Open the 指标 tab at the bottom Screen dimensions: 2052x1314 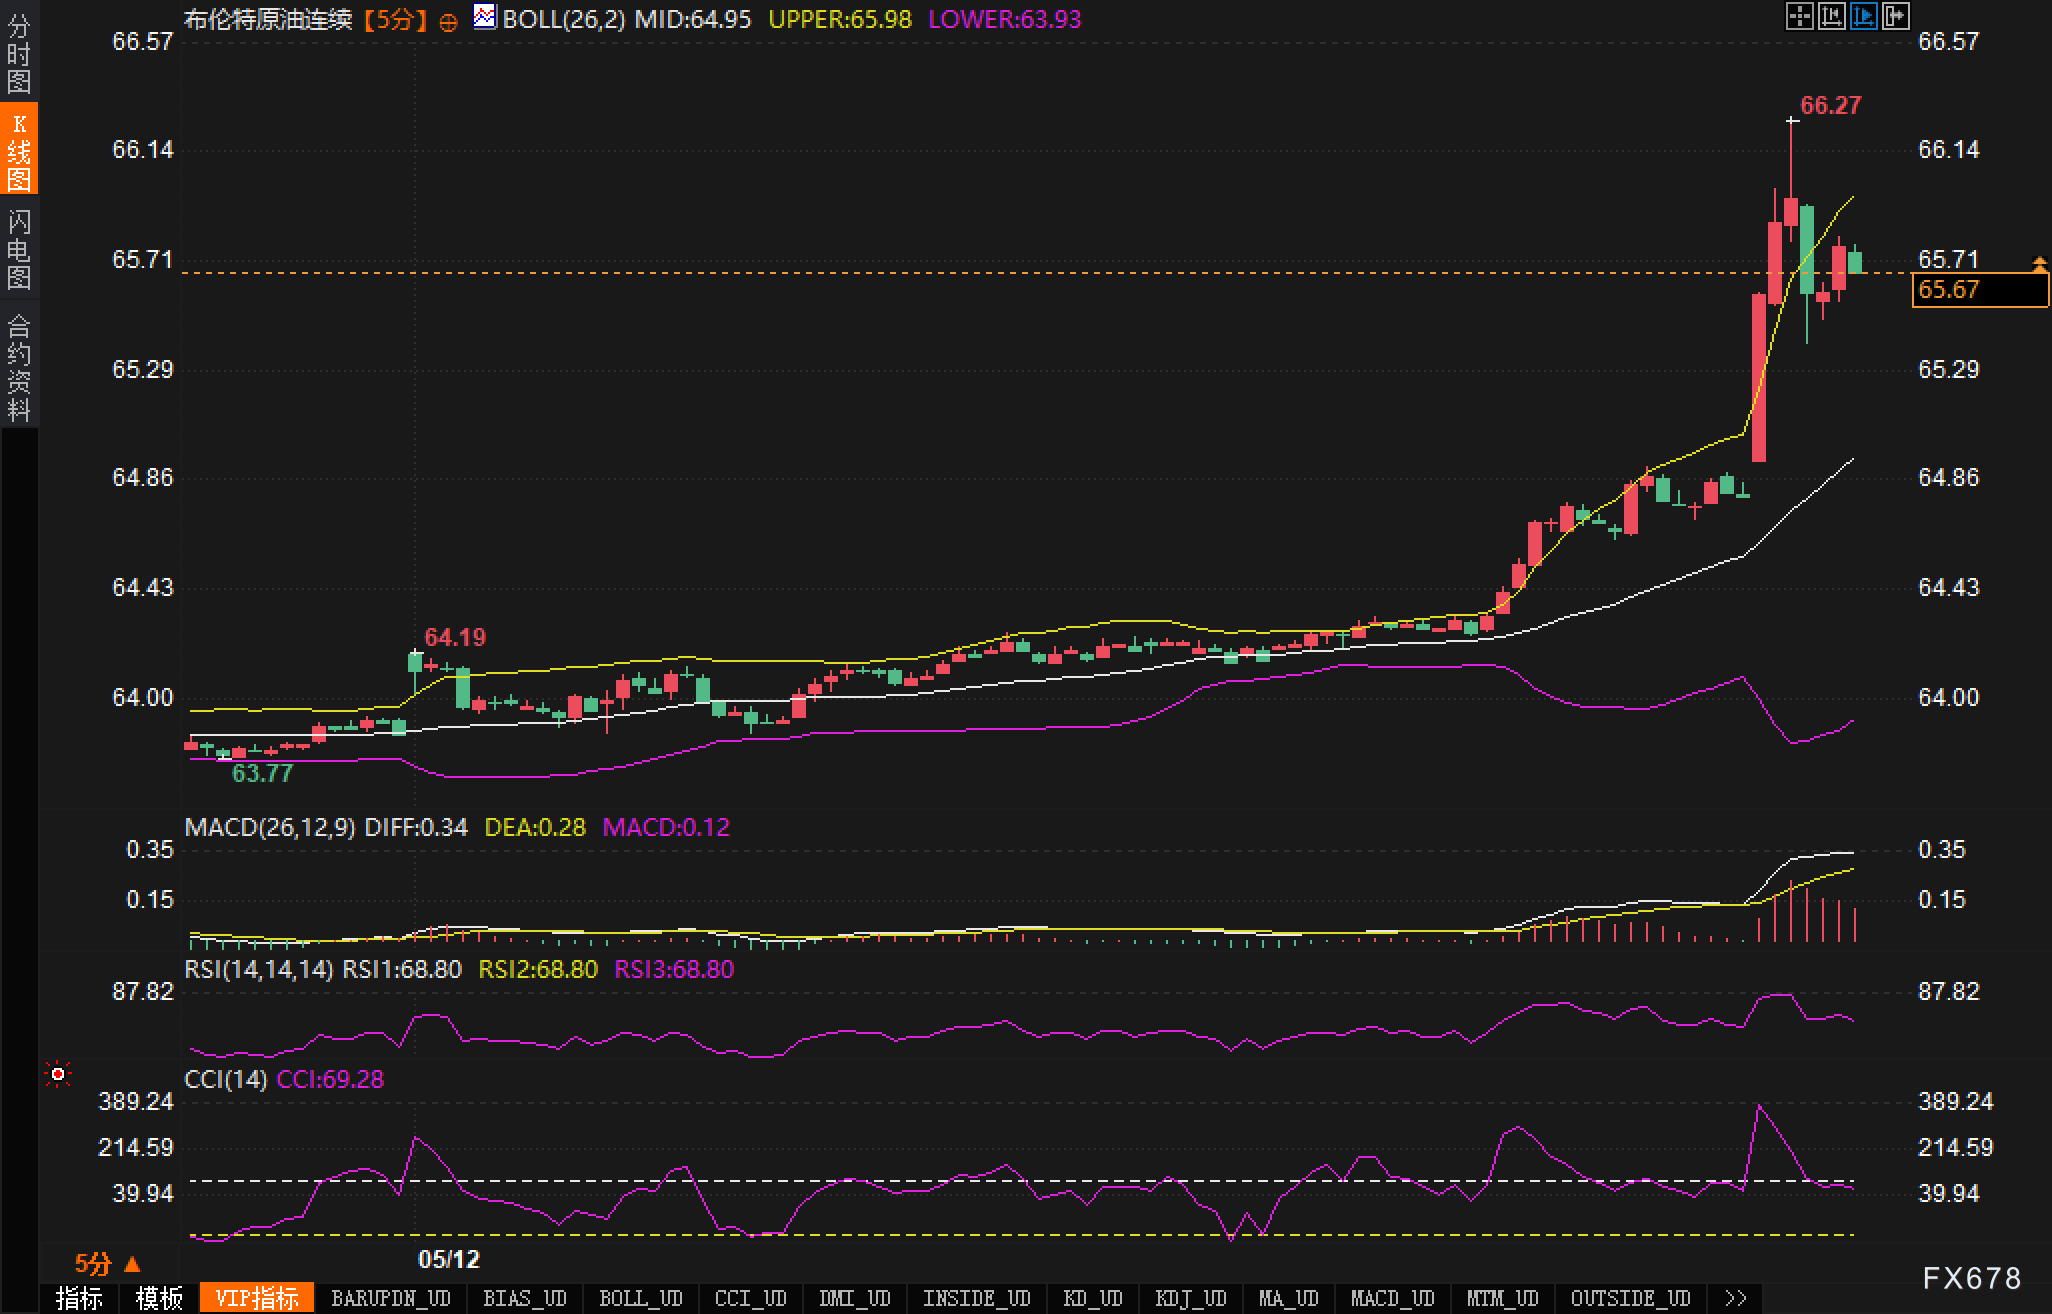80,1298
